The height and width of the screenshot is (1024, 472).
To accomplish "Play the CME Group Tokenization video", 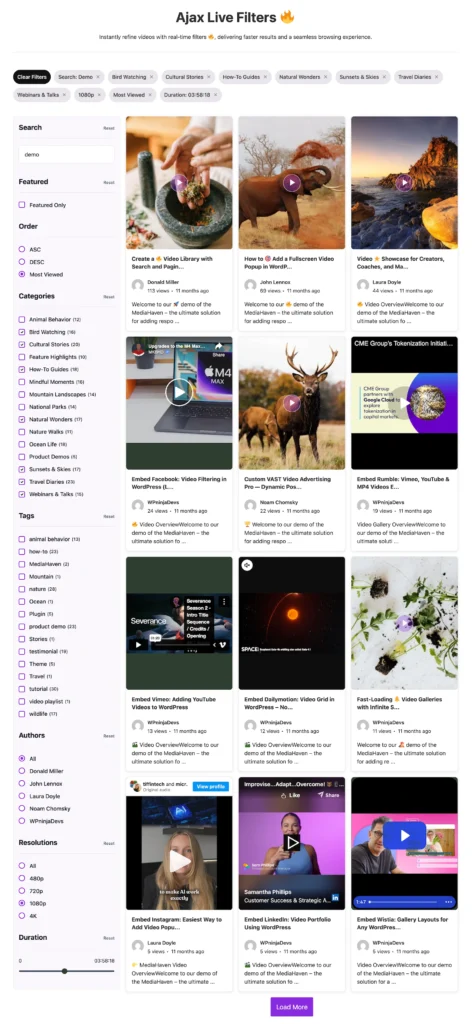I will [404, 403].
